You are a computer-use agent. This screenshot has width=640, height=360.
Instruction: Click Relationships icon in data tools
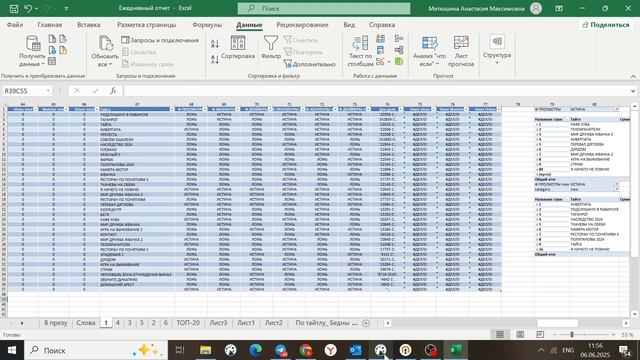coord(399,50)
